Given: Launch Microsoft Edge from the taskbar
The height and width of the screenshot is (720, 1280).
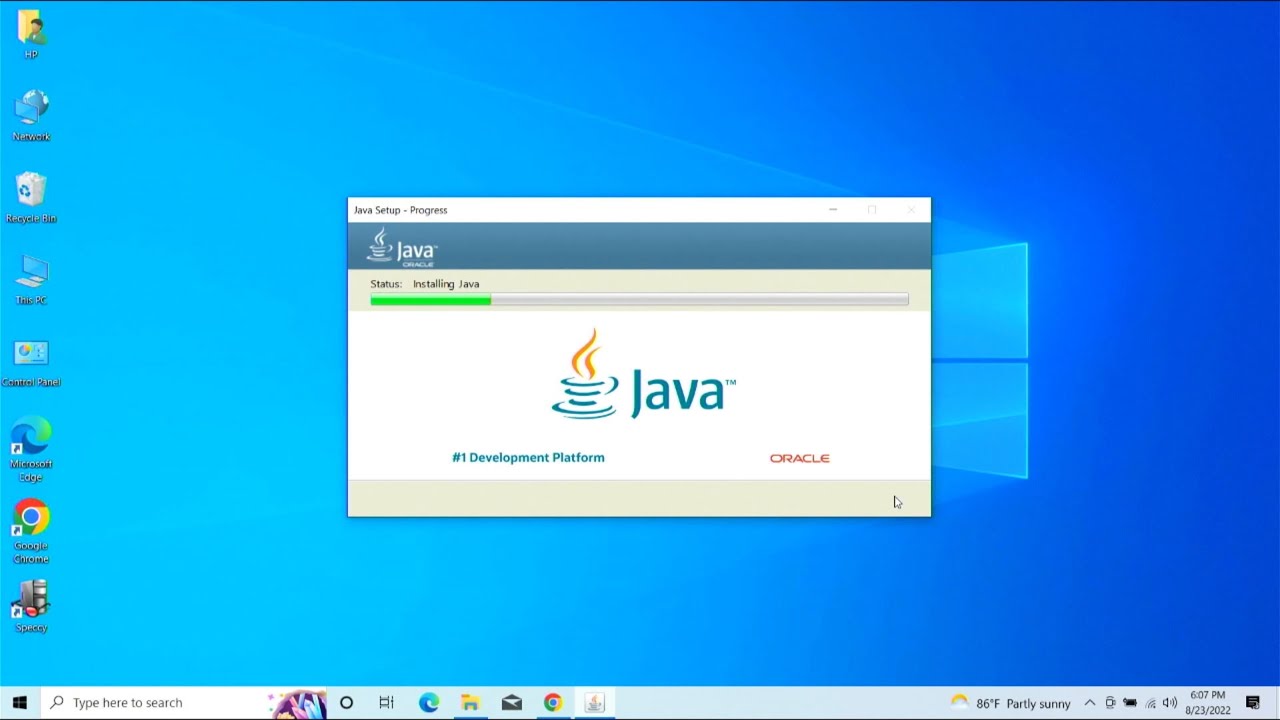Looking at the screenshot, I should pyautogui.click(x=429, y=703).
